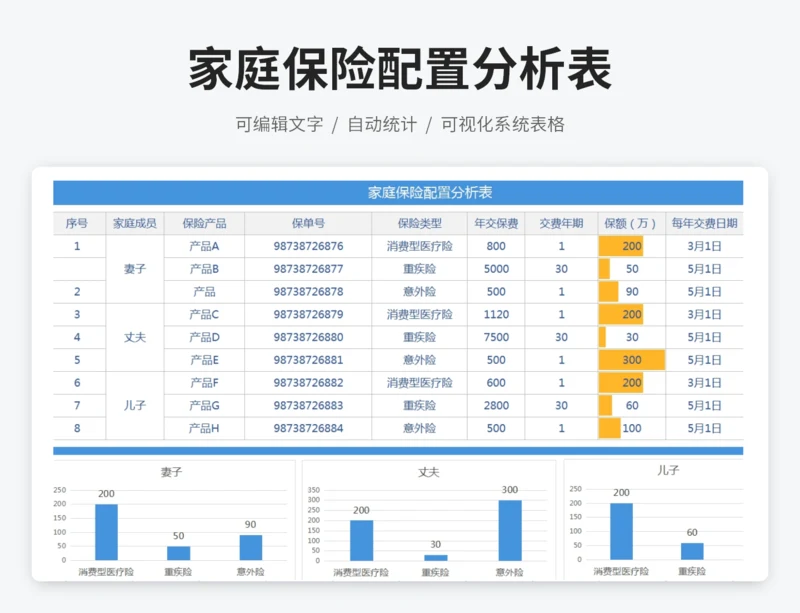Image resolution: width=800 pixels, height=613 pixels.
Task: Click the 200 bar in 儿子 chart
Action: [x=621, y=531]
